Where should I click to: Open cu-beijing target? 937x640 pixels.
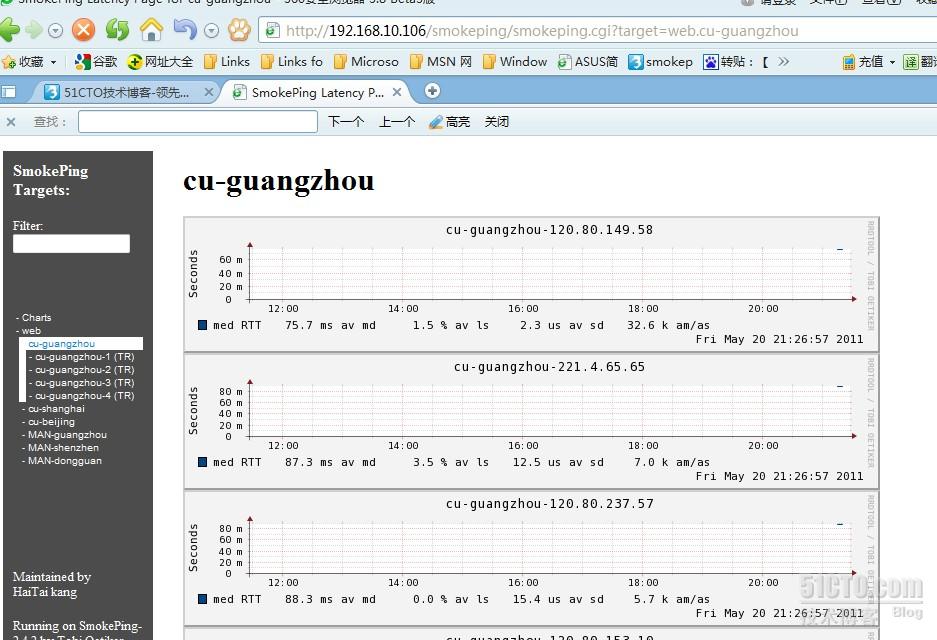pyautogui.click(x=51, y=422)
